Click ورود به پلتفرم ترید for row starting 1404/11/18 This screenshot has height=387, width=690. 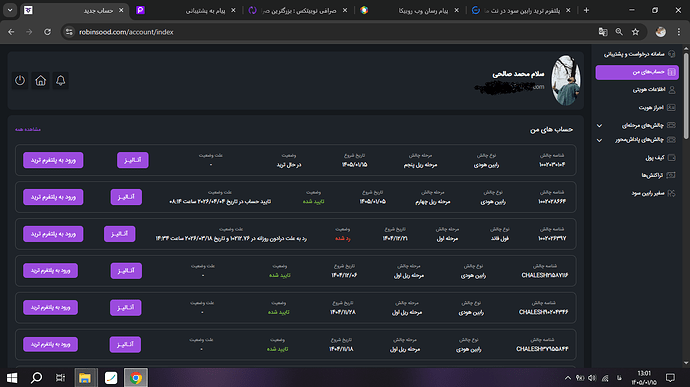pos(51,345)
